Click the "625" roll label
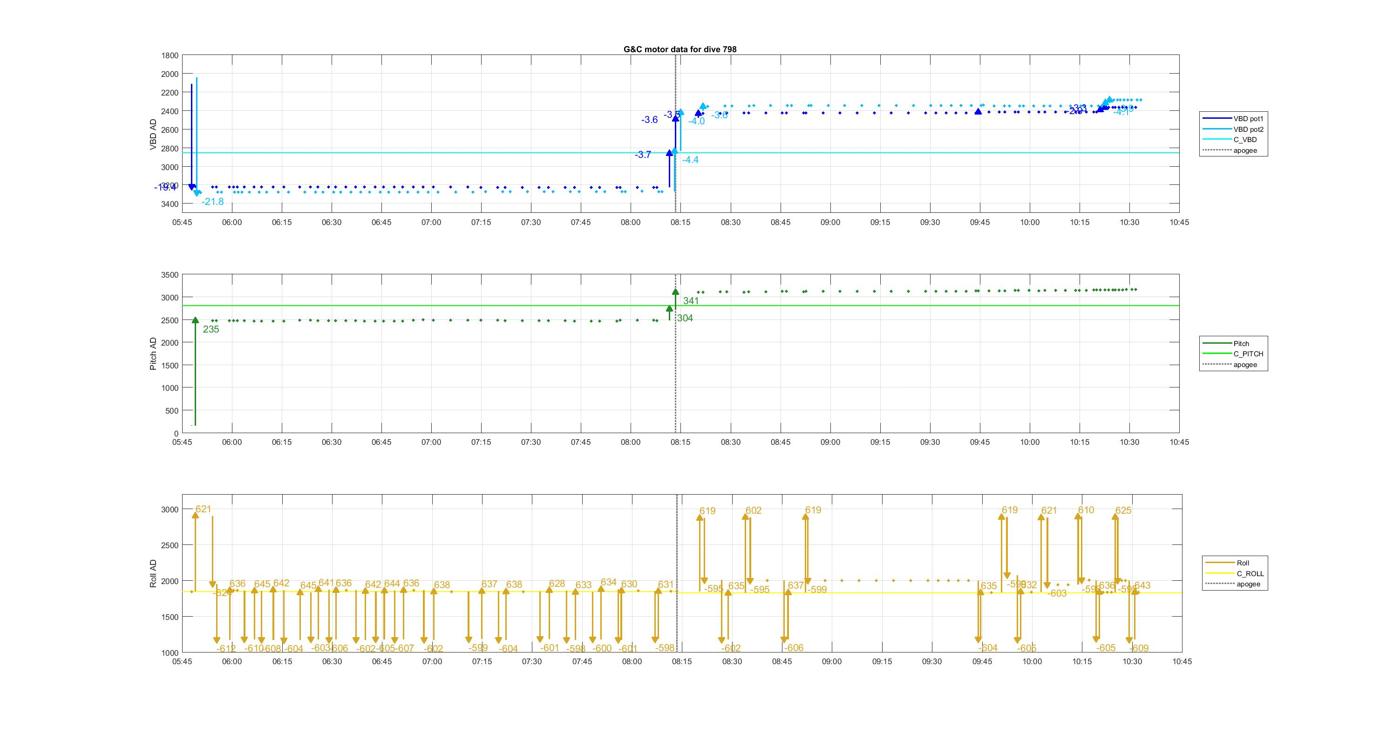Image resolution: width=1400 pixels, height=733 pixels. (x=1124, y=510)
